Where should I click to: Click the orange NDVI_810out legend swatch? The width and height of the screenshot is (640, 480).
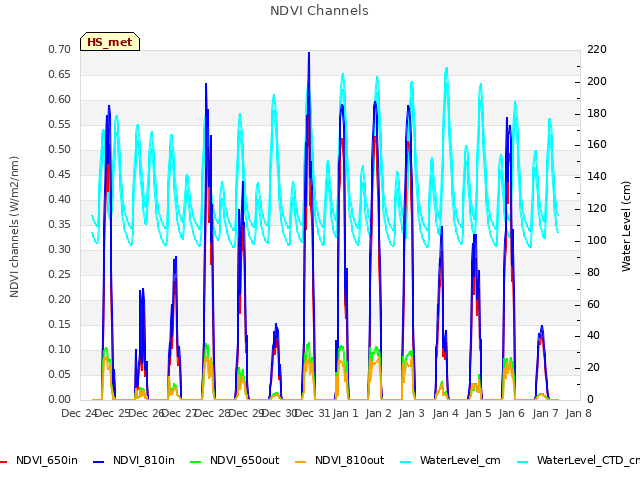(x=300, y=462)
